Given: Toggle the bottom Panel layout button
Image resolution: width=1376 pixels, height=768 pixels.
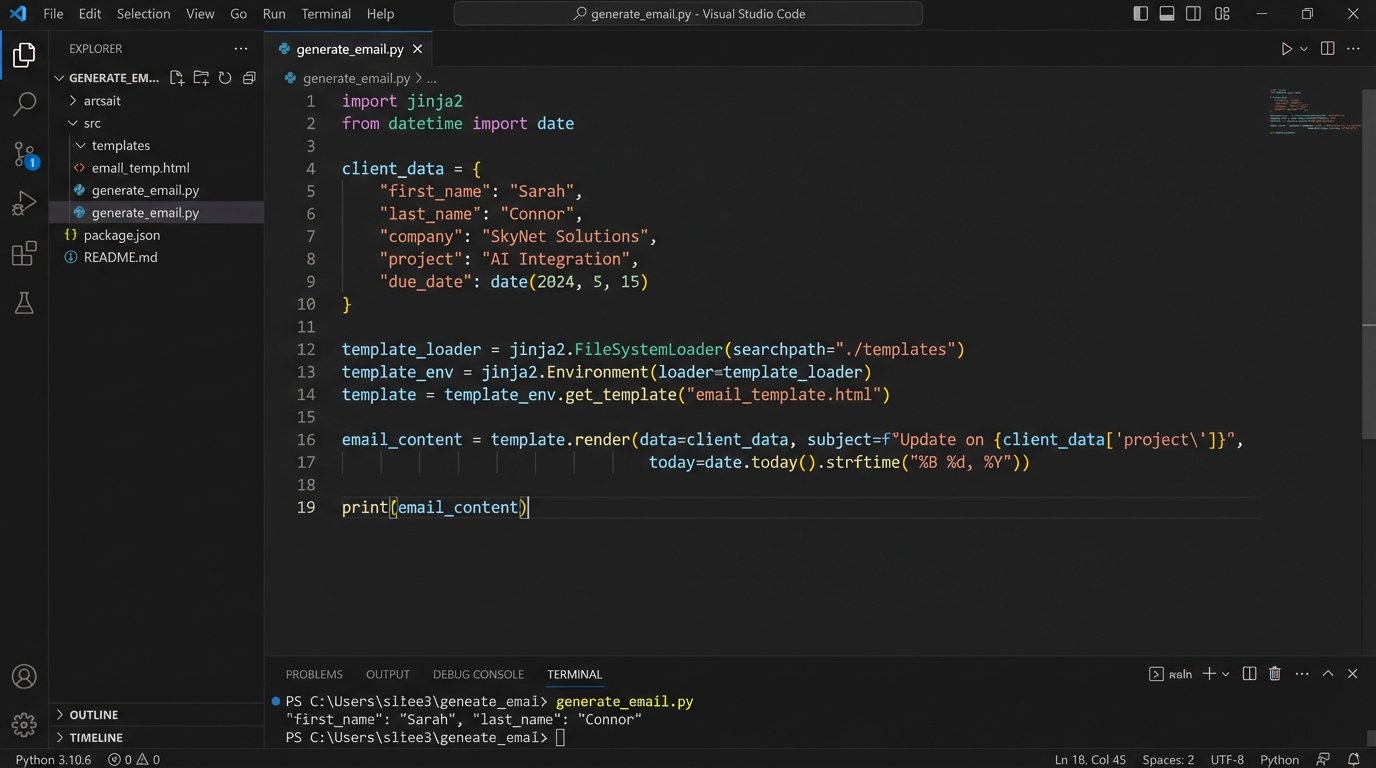Looking at the screenshot, I should coord(1167,14).
